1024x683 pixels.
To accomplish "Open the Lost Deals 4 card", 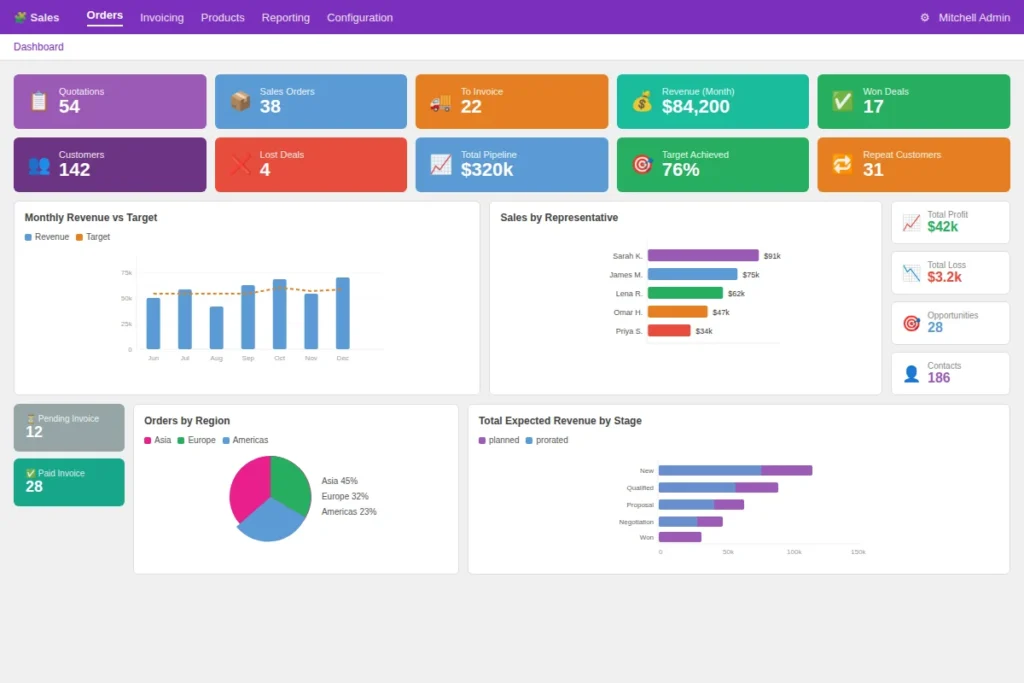I will point(311,165).
